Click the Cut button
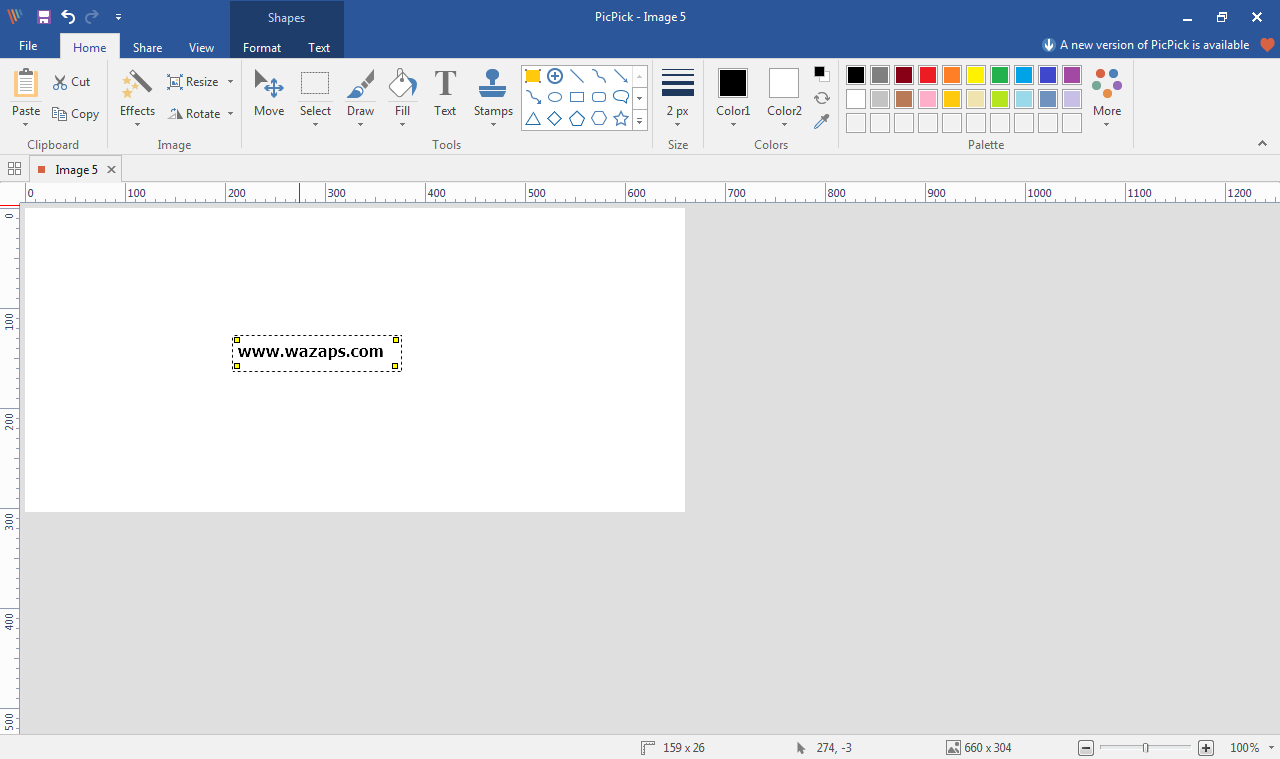This screenshot has width=1280, height=759. 71,82
